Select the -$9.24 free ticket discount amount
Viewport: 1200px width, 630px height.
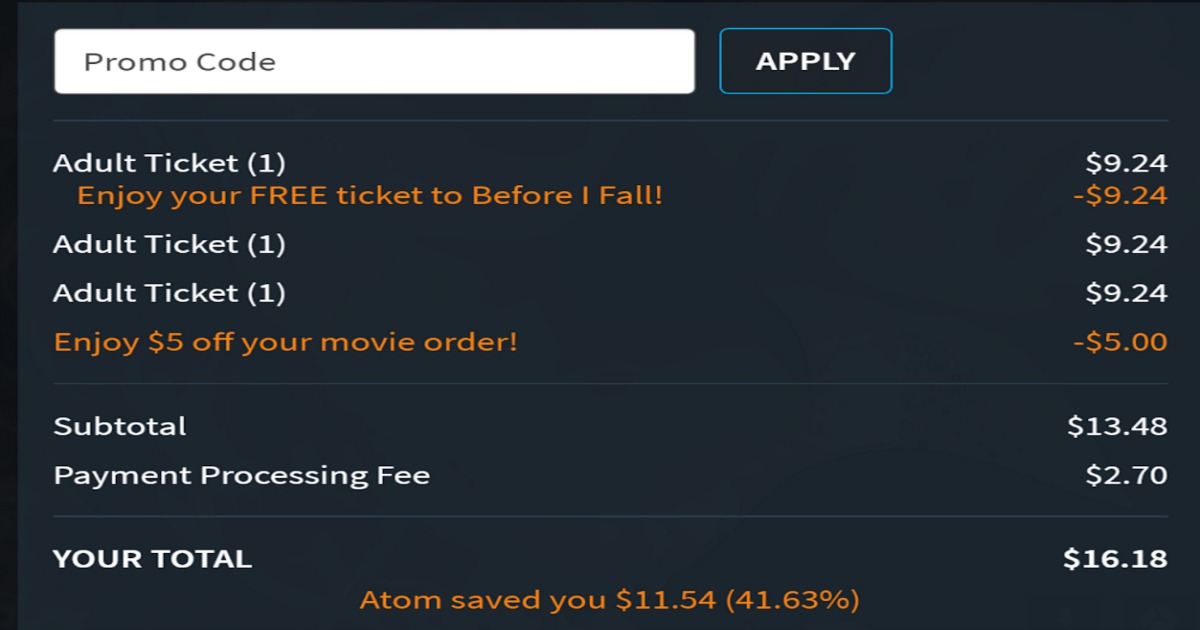(1120, 195)
